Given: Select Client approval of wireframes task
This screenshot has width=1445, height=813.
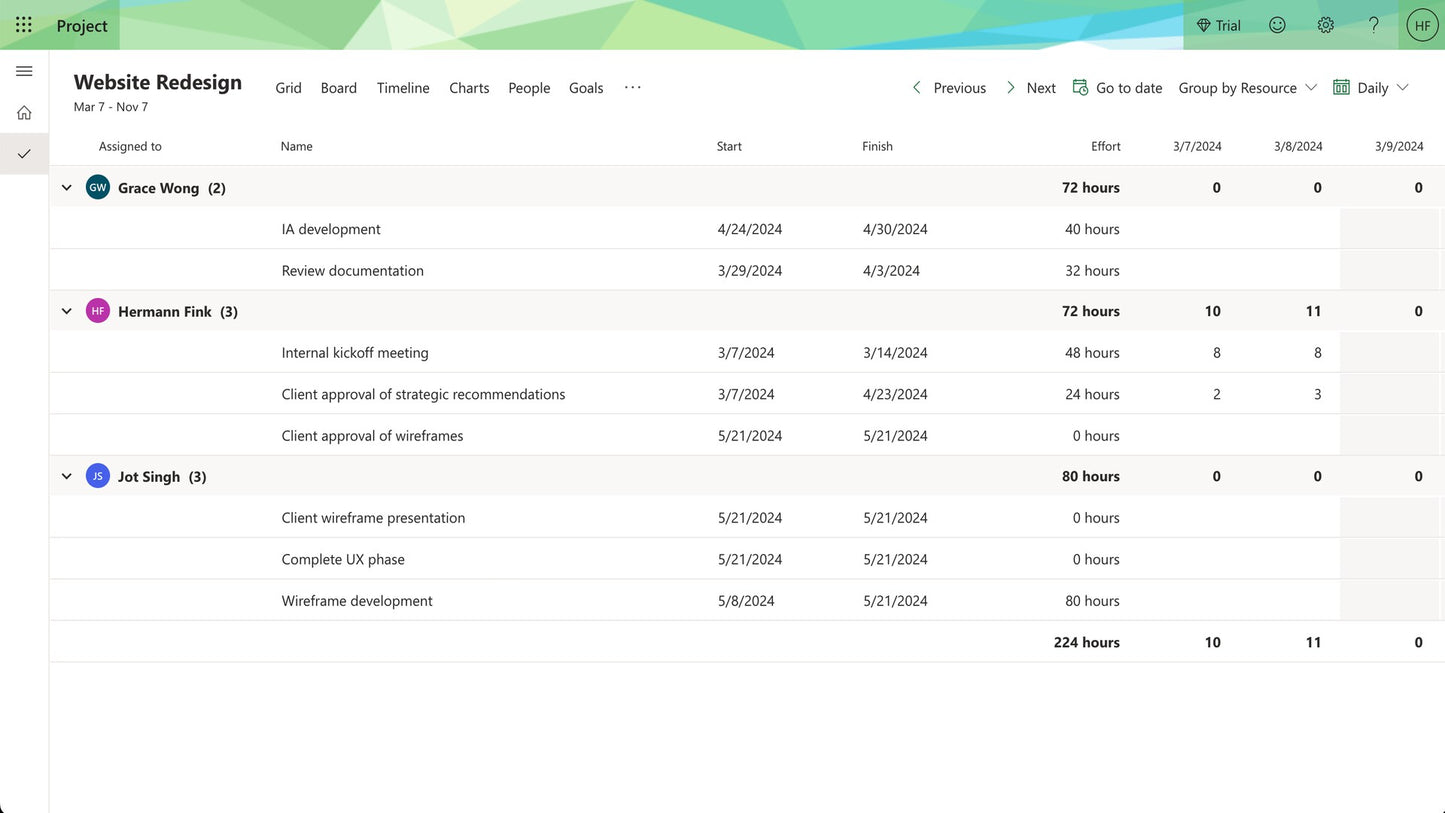Looking at the screenshot, I should point(372,435).
